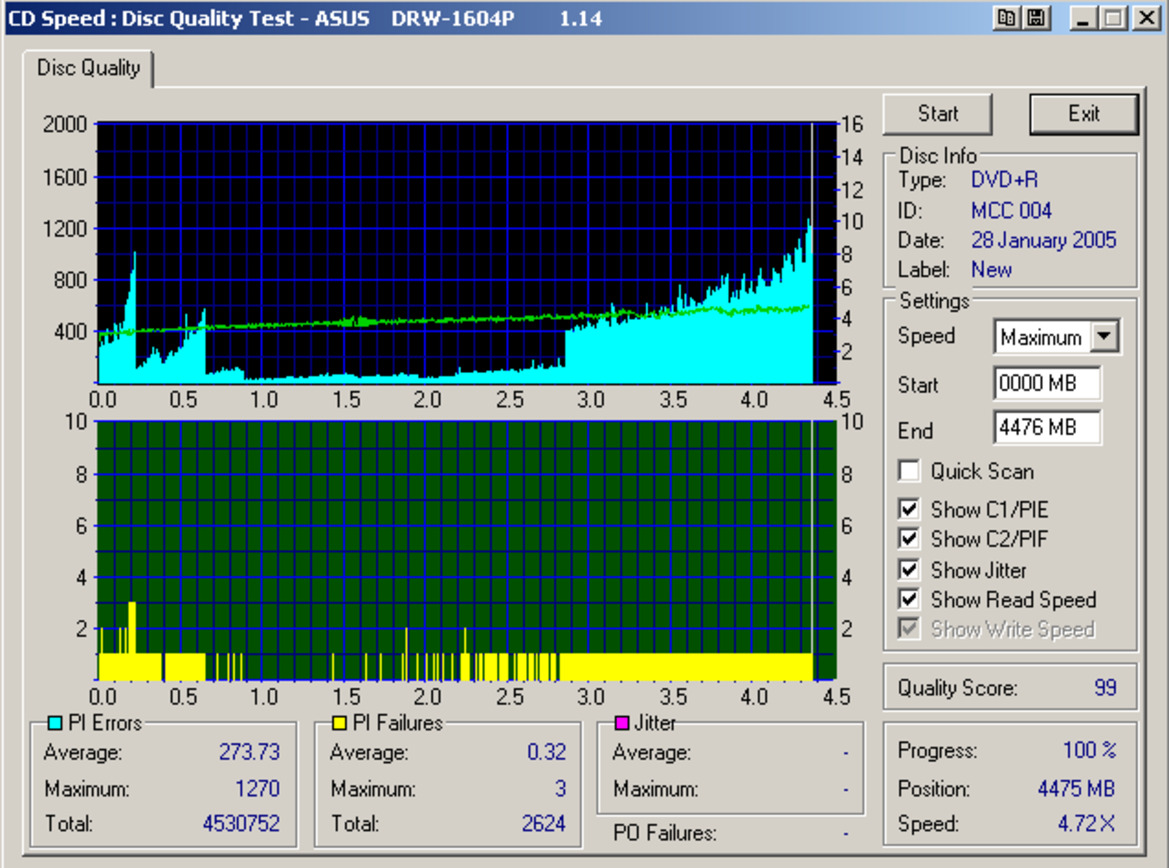Click PI Failures total 2624

(543, 823)
